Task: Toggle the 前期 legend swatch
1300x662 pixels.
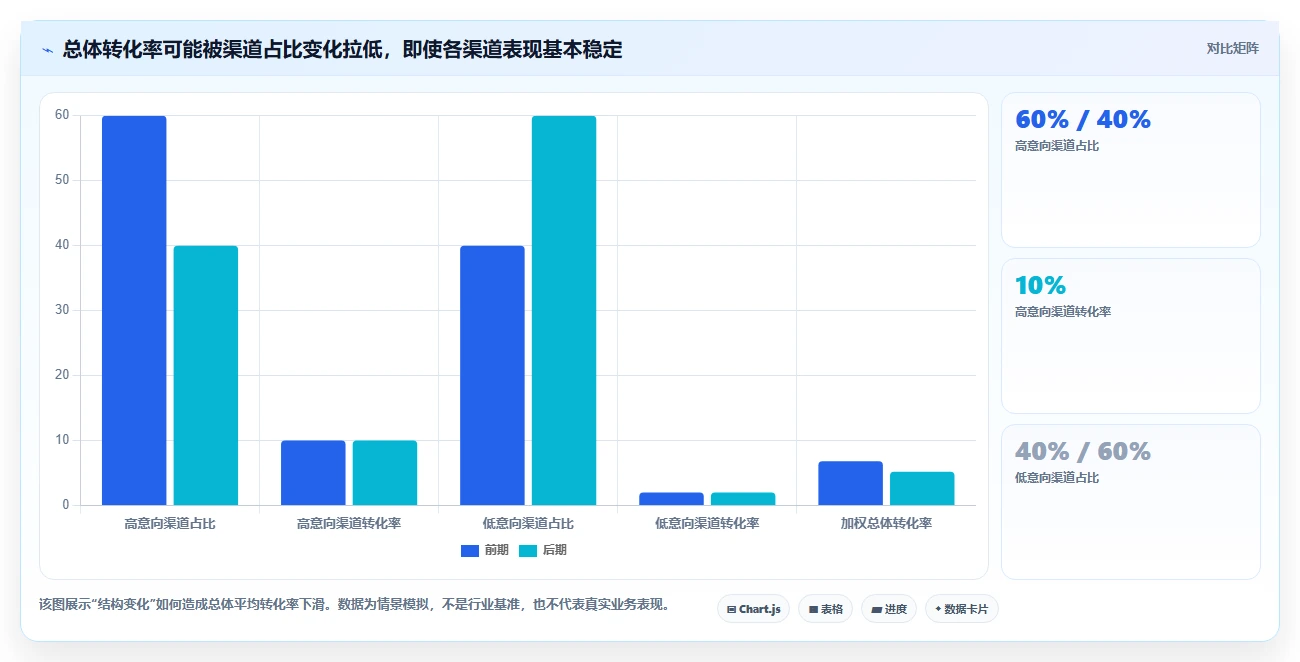Action: click(x=470, y=551)
